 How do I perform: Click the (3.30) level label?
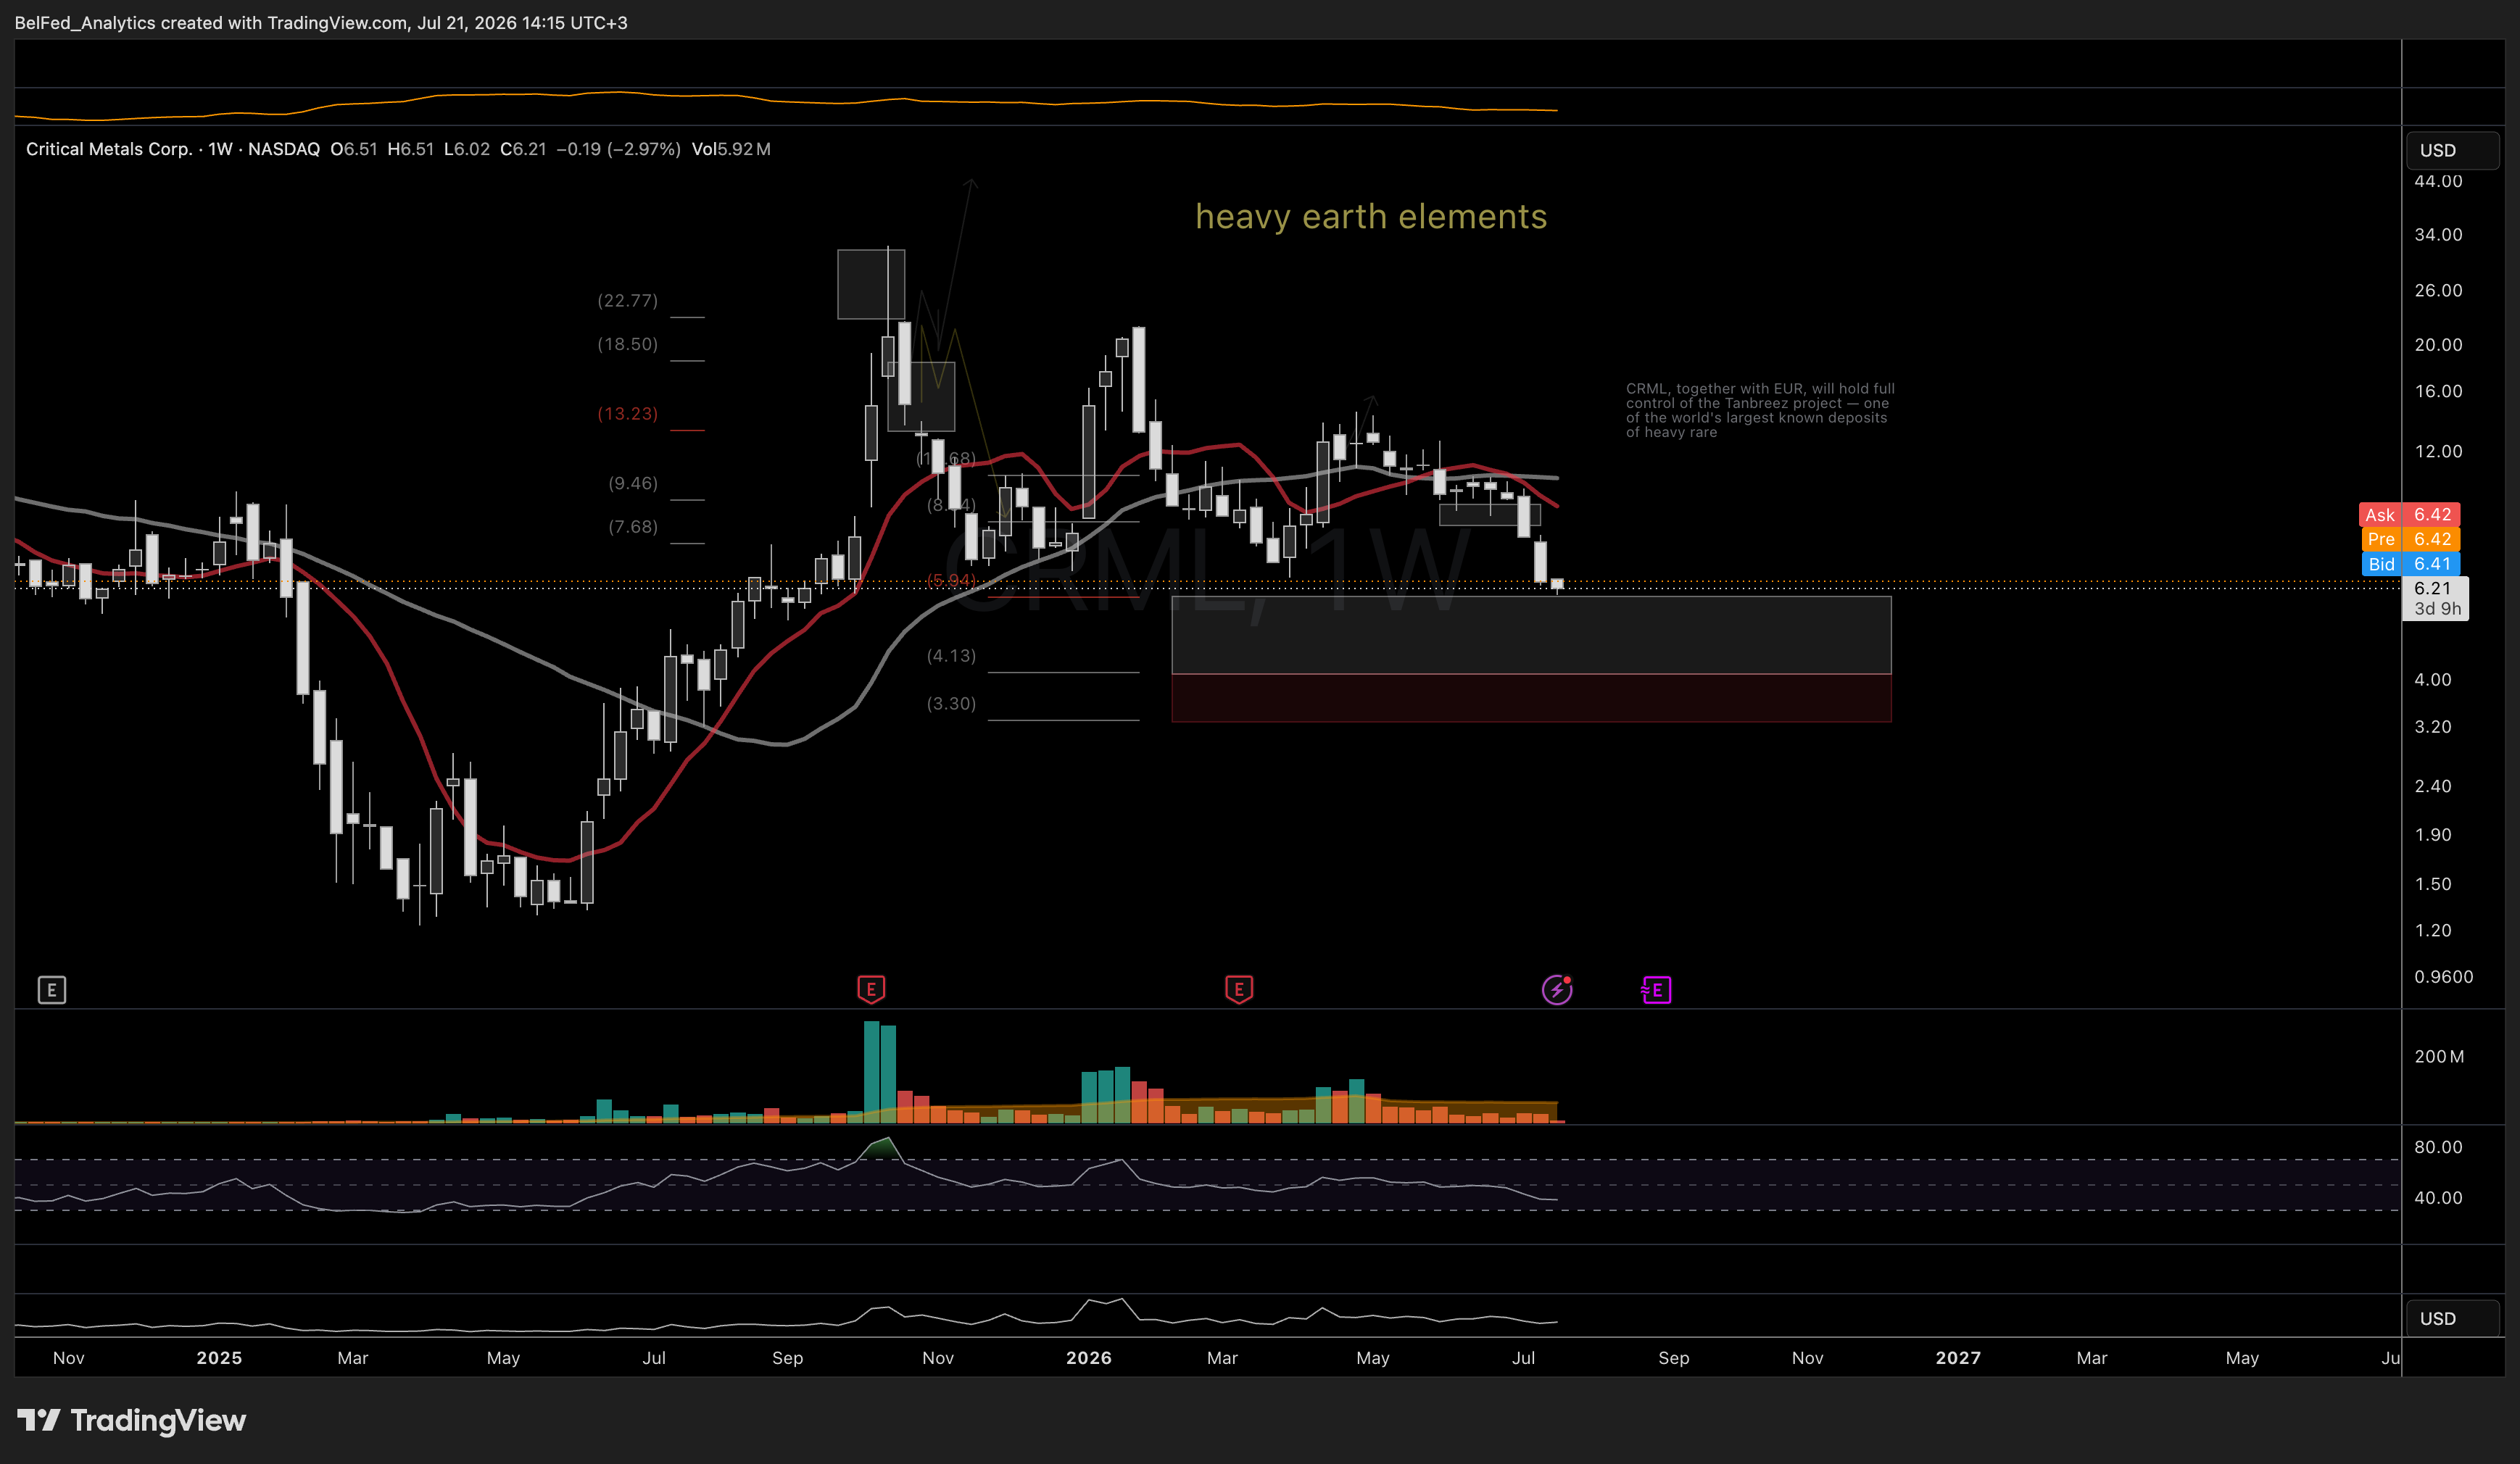(951, 703)
